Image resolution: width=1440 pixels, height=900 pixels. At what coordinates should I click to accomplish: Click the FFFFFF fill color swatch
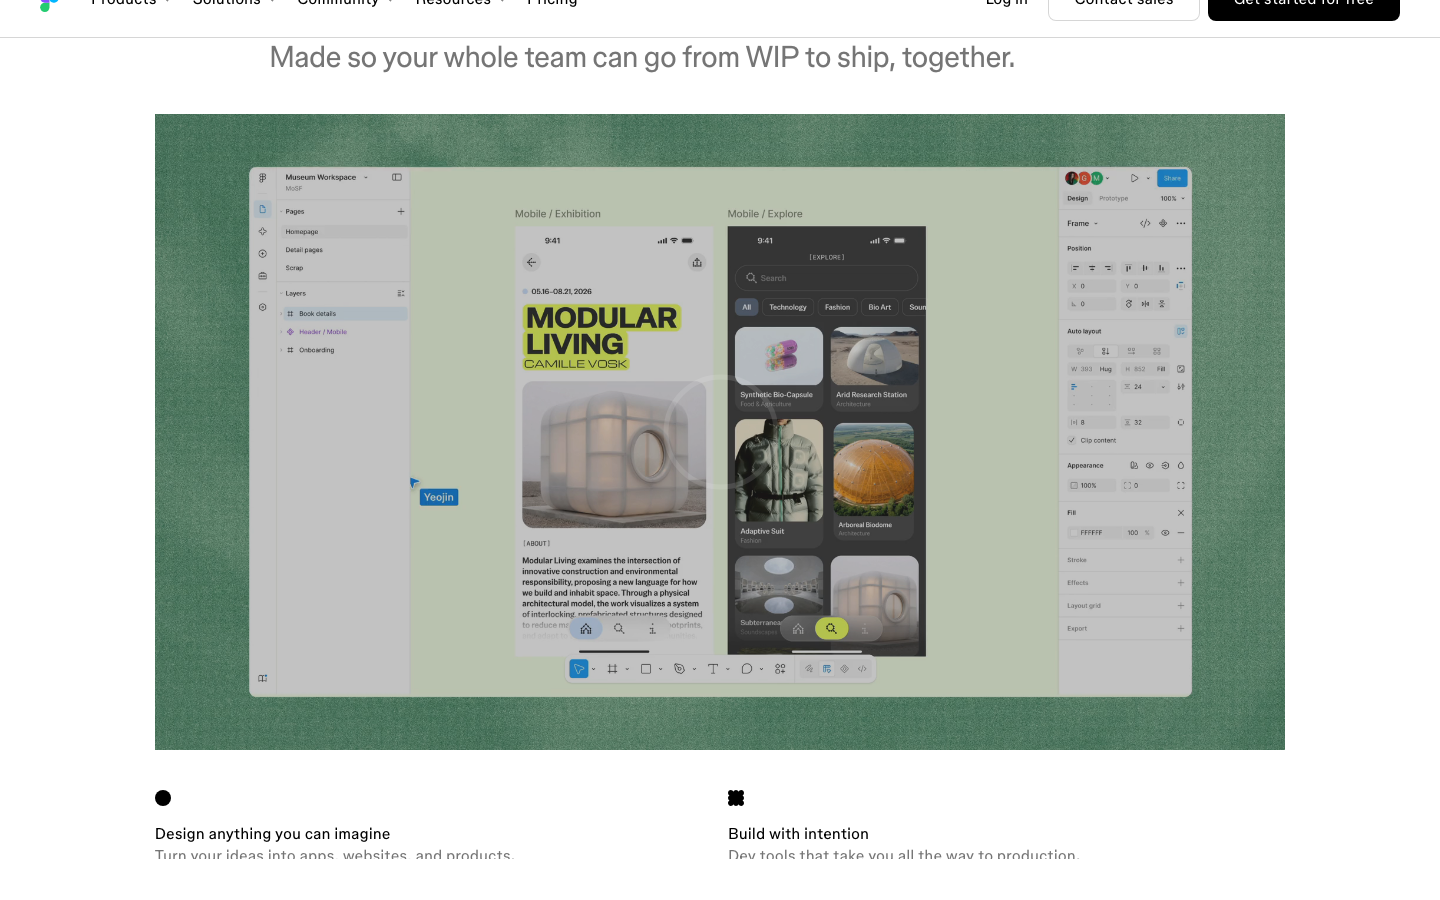(1073, 533)
